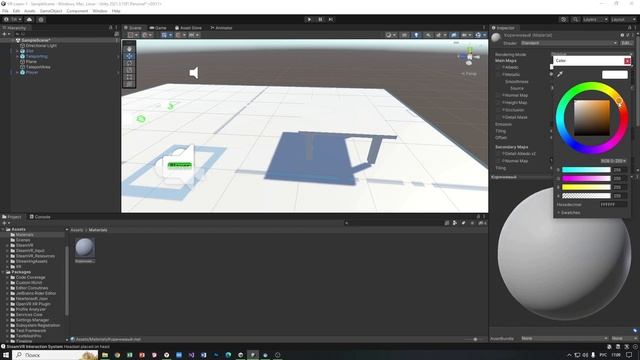Click the eyedropper in Color picker

click(x=560, y=74)
